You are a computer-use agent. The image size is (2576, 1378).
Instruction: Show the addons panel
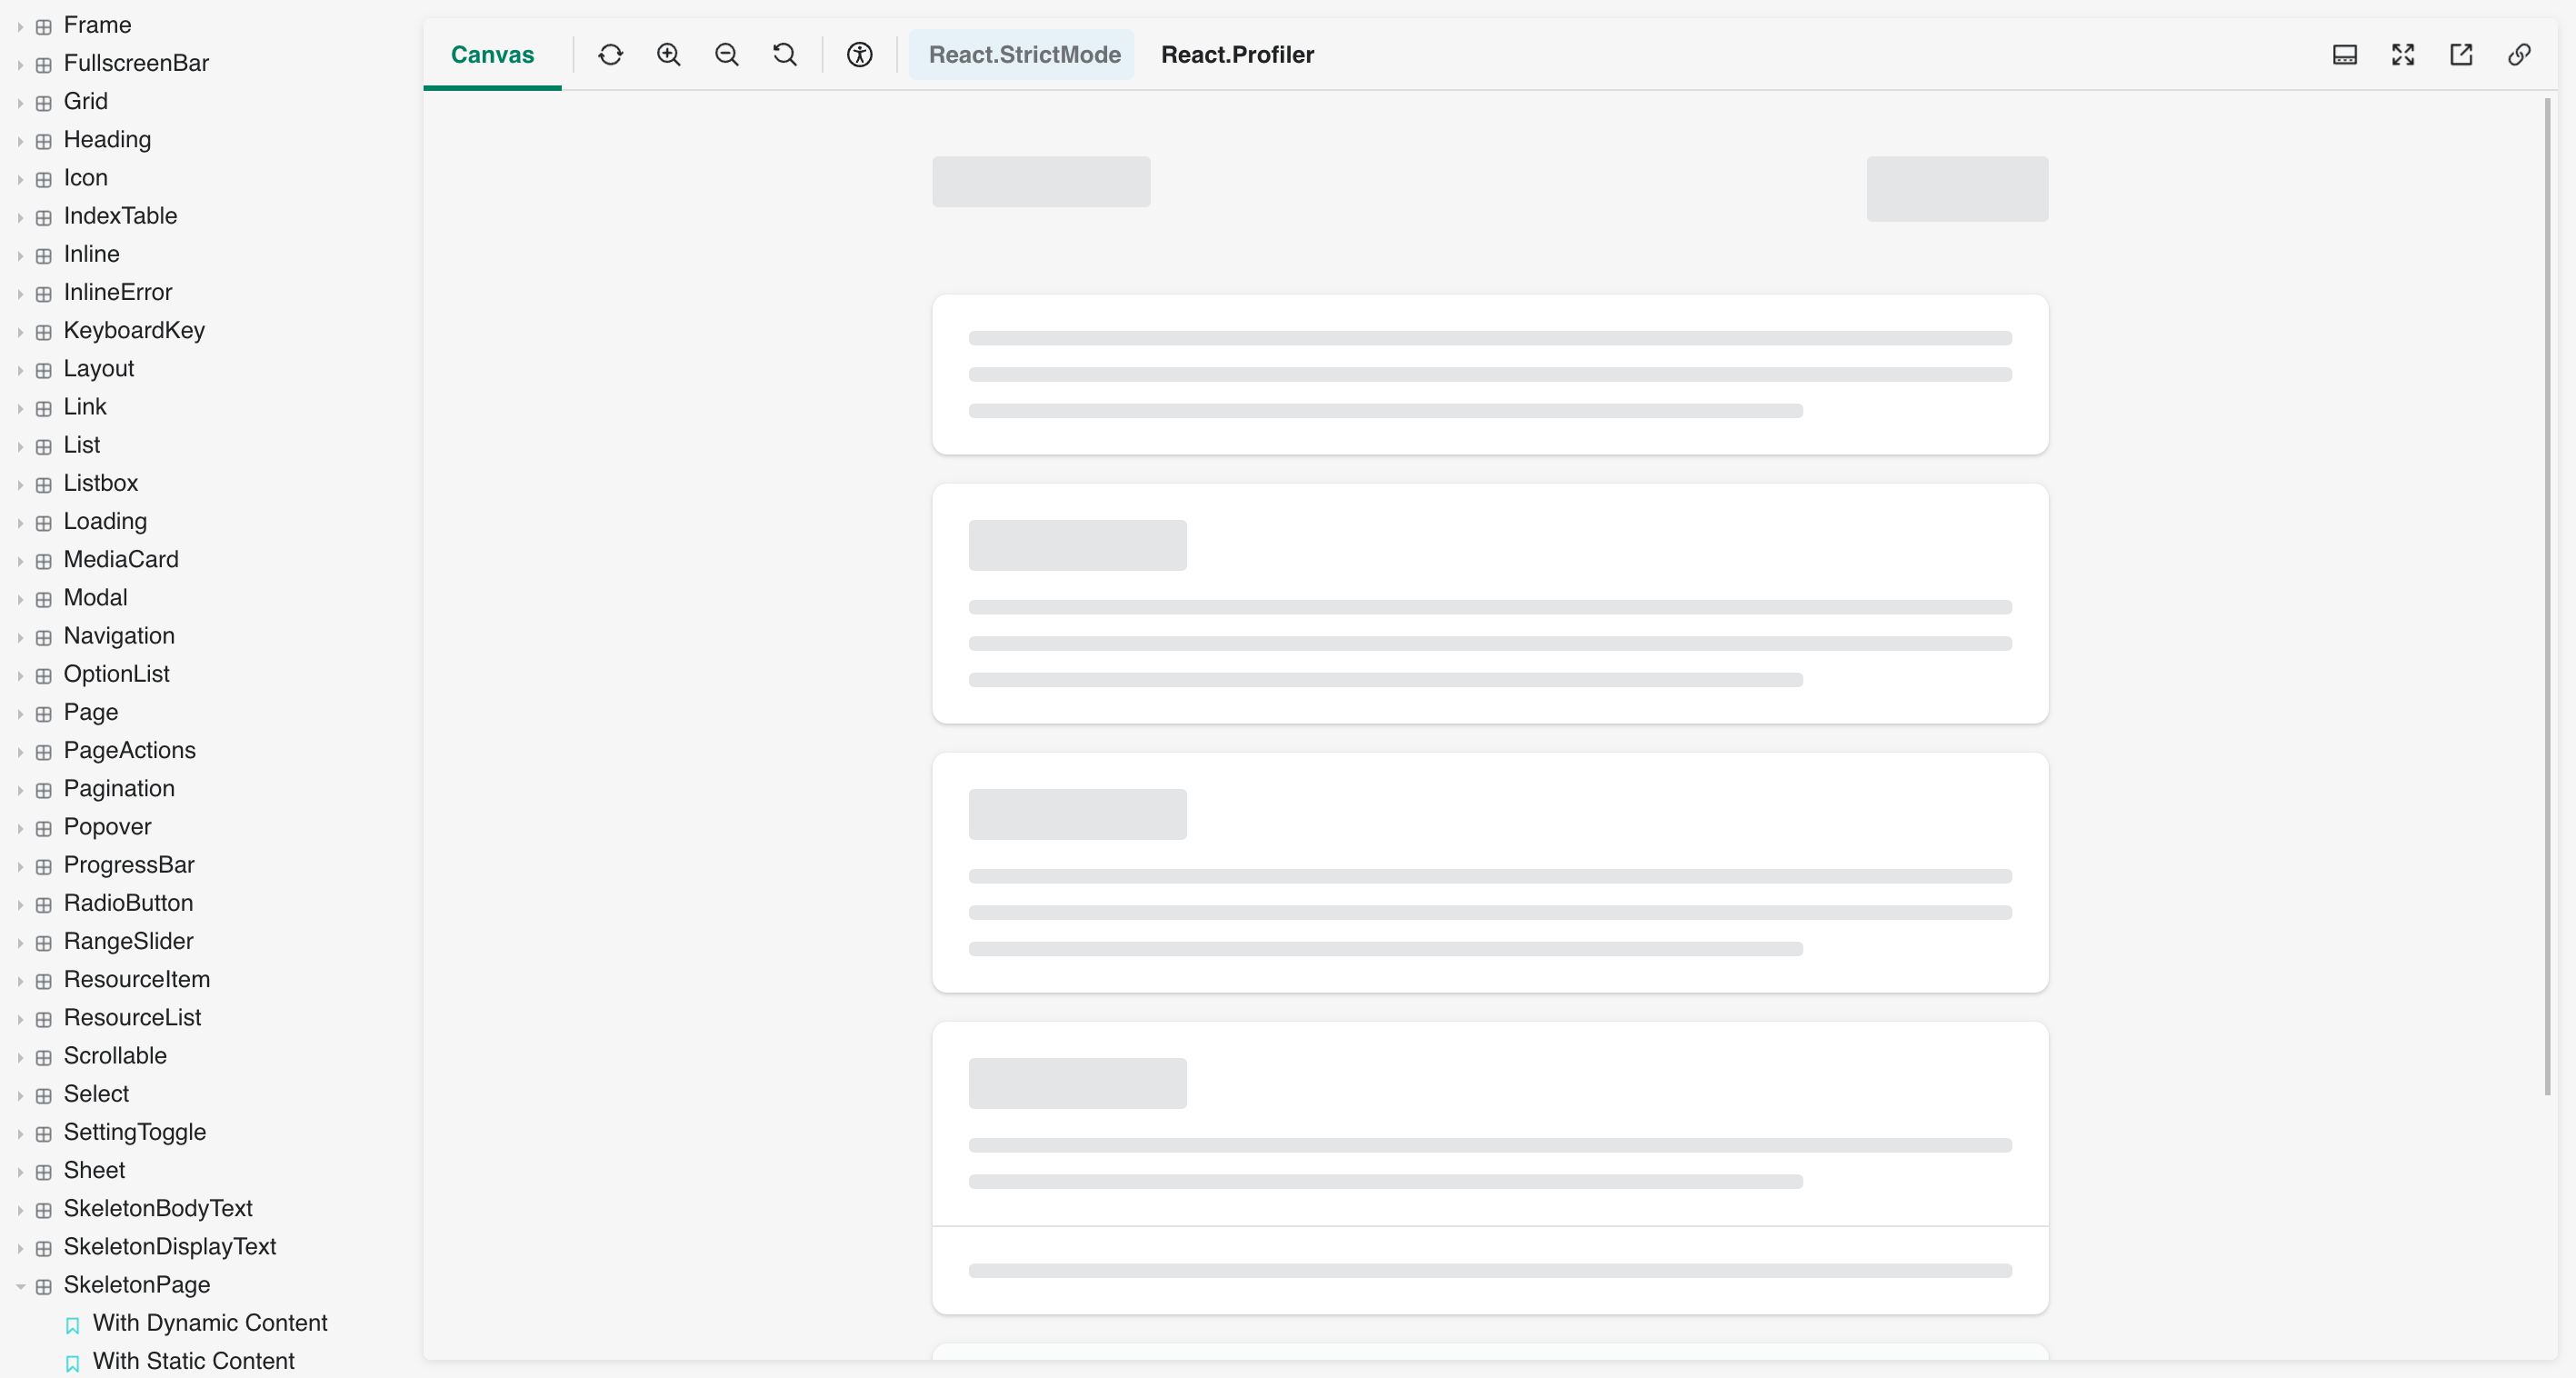(x=2345, y=55)
